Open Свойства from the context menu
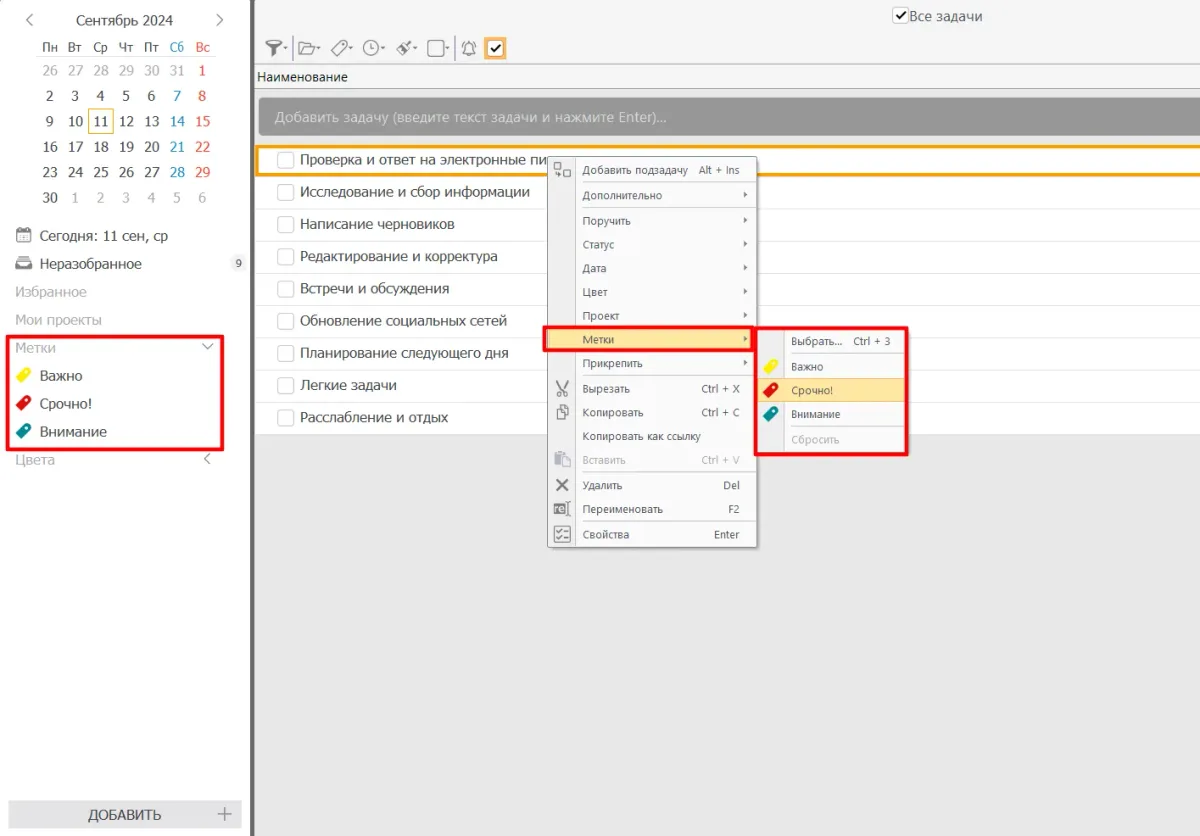This screenshot has width=1200, height=836. [x=606, y=535]
